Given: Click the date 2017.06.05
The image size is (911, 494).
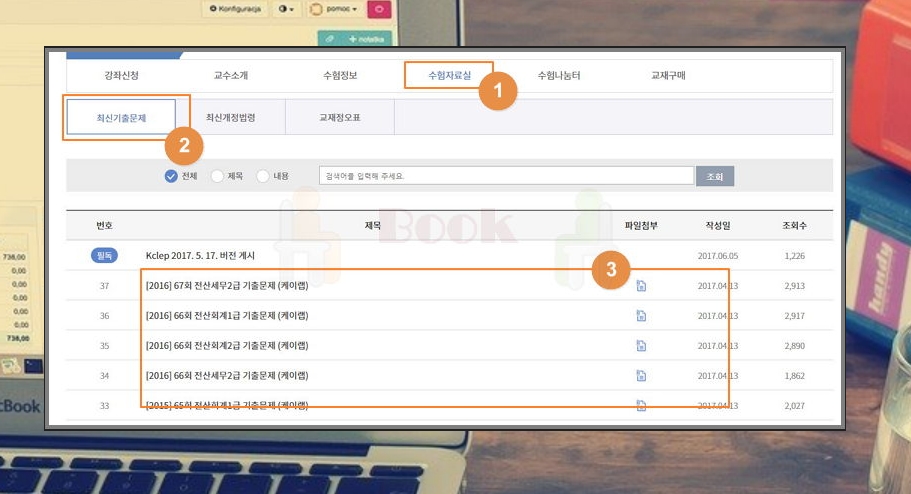Looking at the screenshot, I should 718,256.
